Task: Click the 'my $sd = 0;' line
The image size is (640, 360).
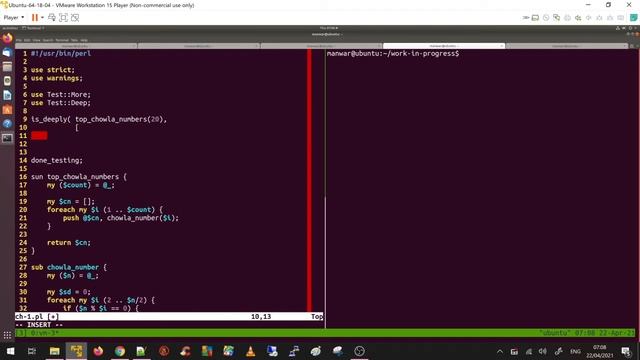Action: (69, 292)
